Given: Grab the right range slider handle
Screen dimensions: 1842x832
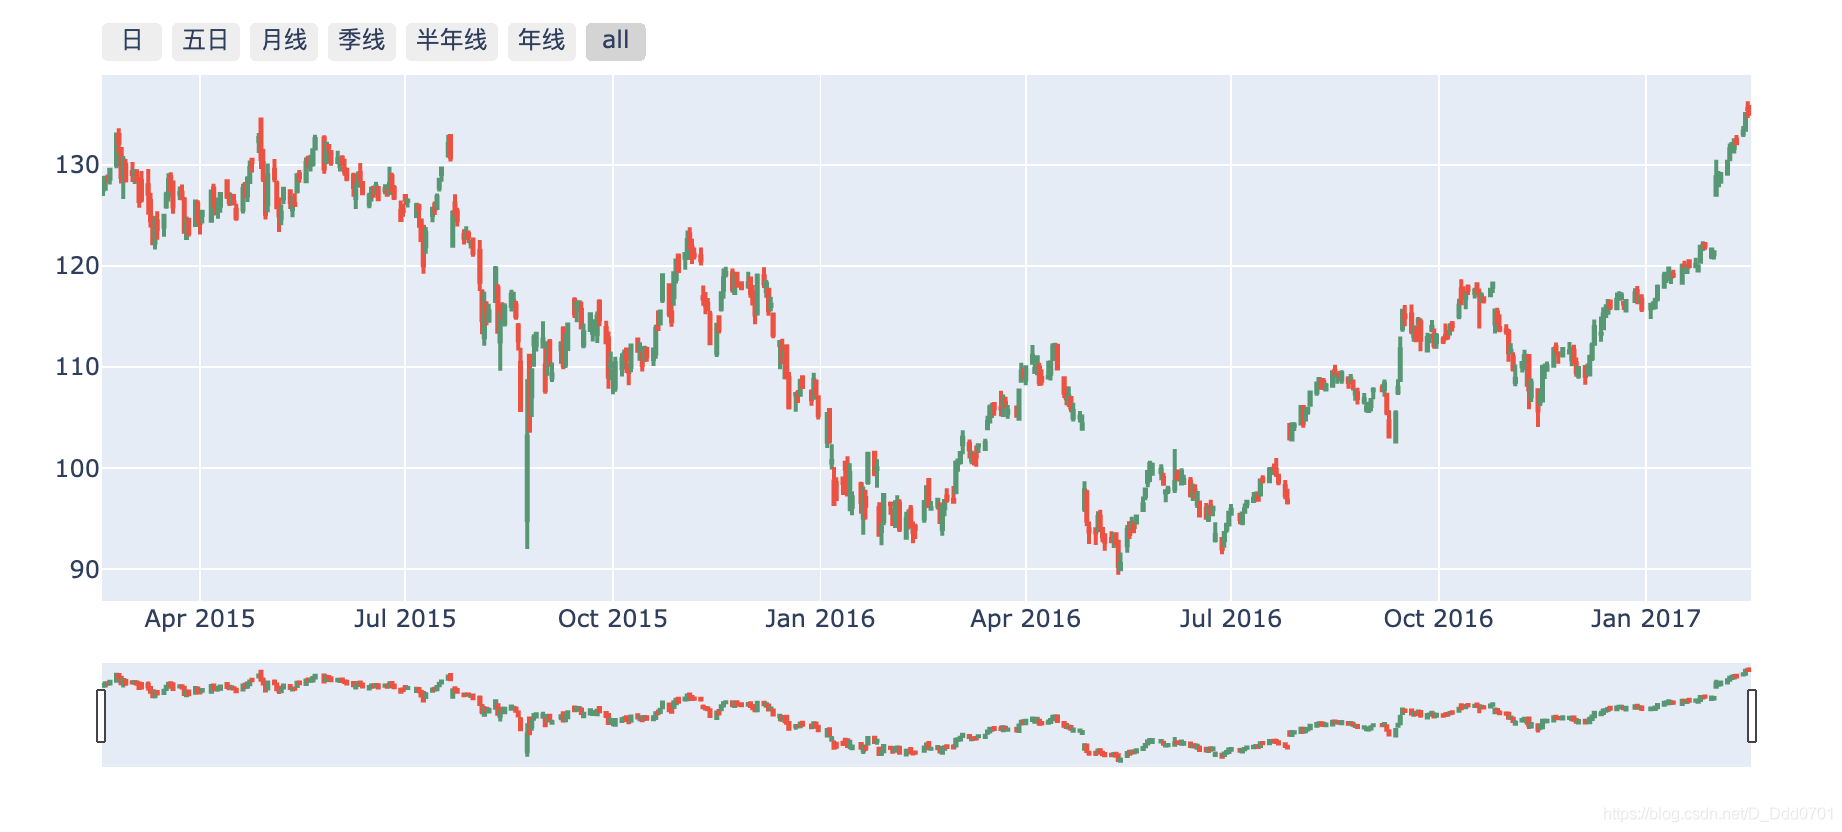Looking at the screenshot, I should [1752, 716].
